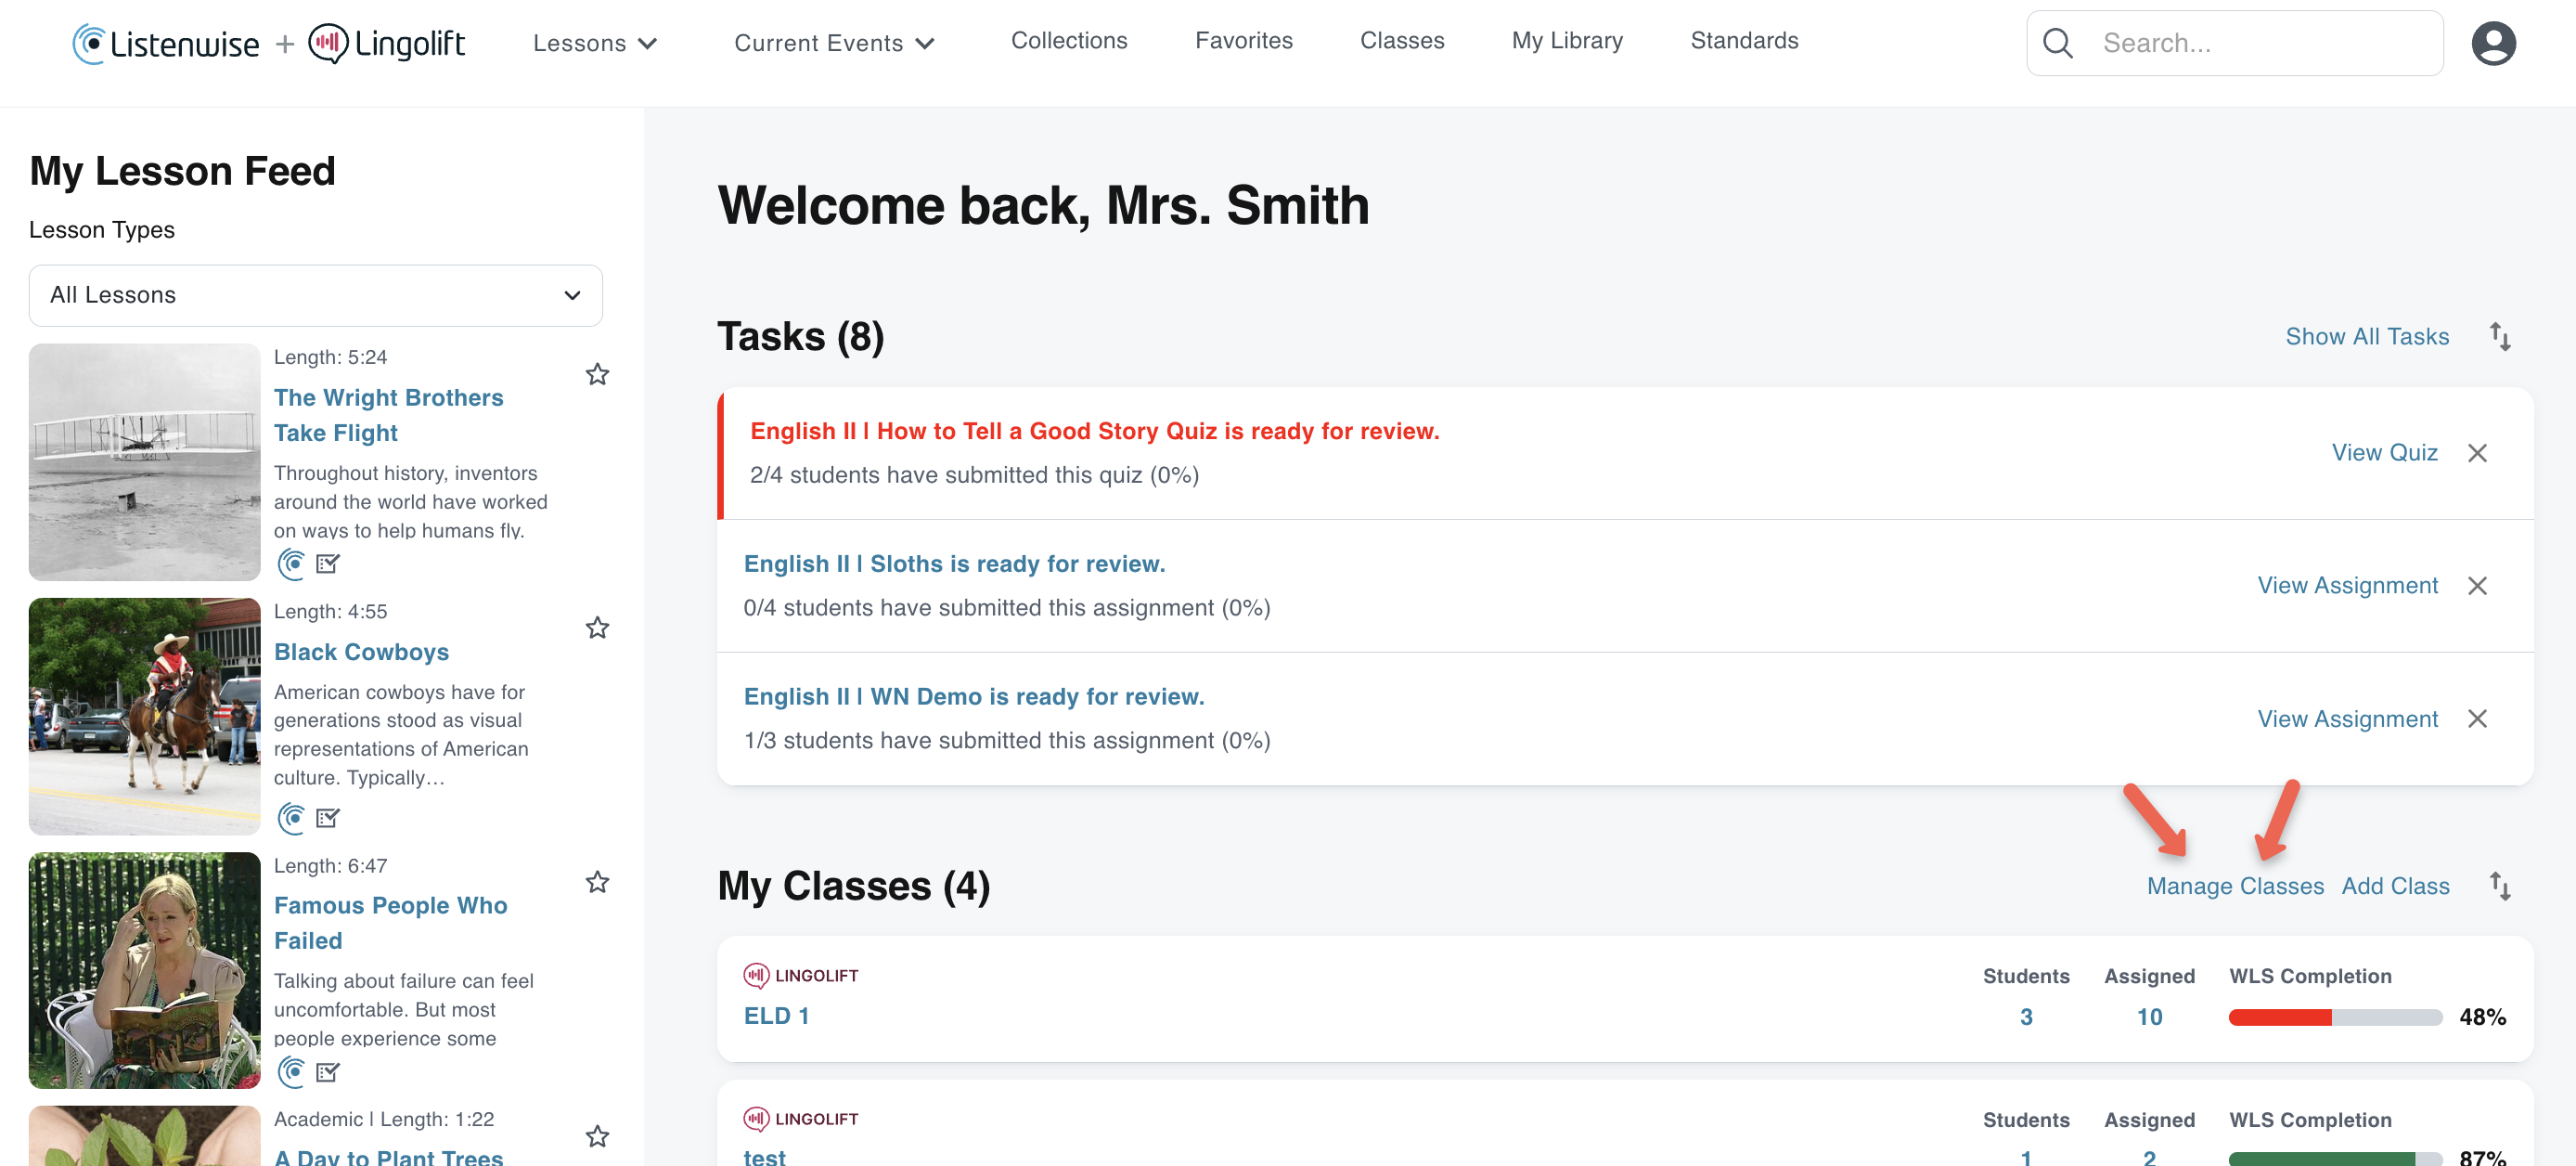Expand the Current Events dropdown

pos(835,43)
